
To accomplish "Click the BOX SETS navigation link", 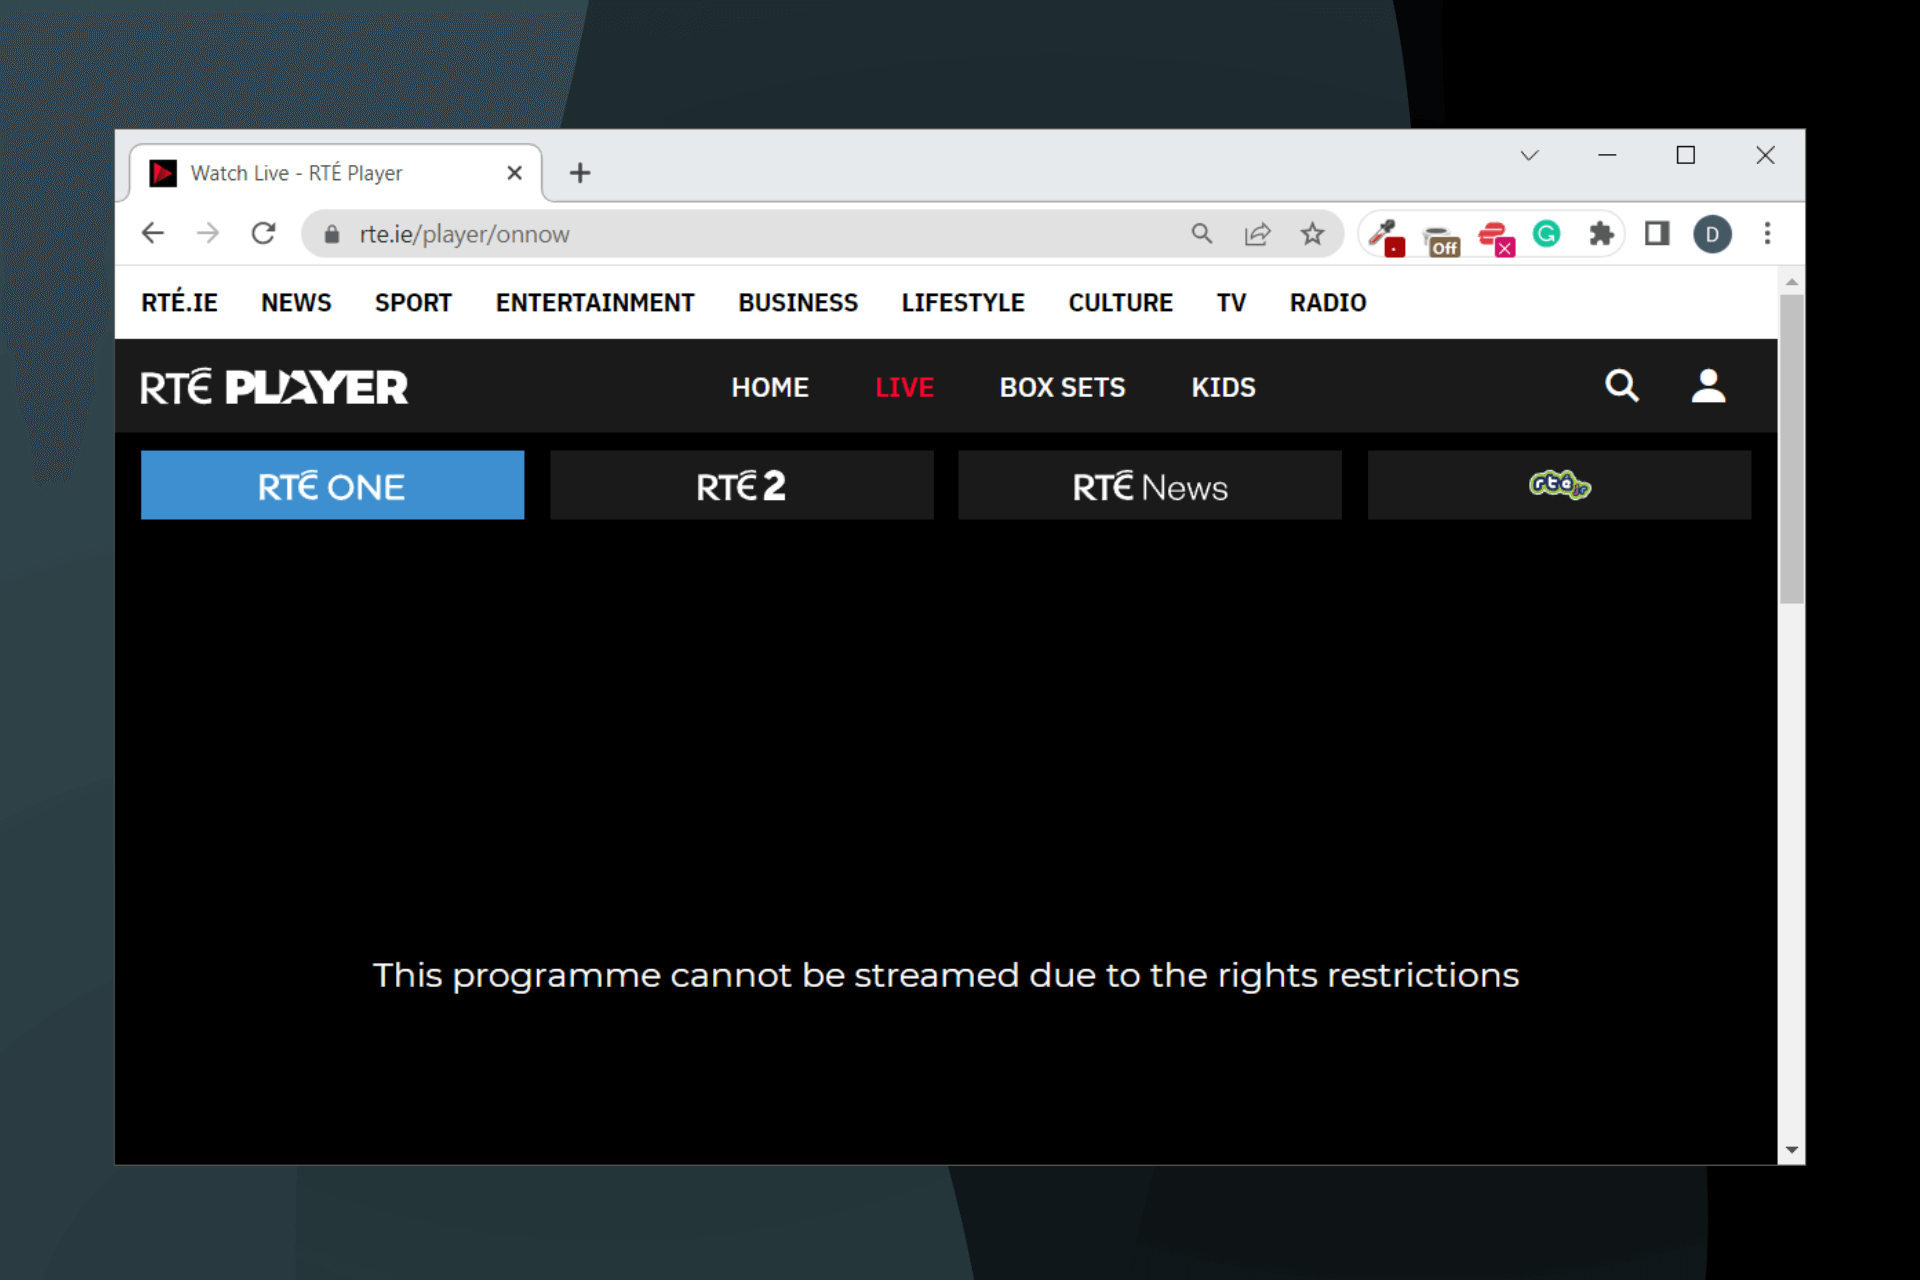I will click(1063, 387).
